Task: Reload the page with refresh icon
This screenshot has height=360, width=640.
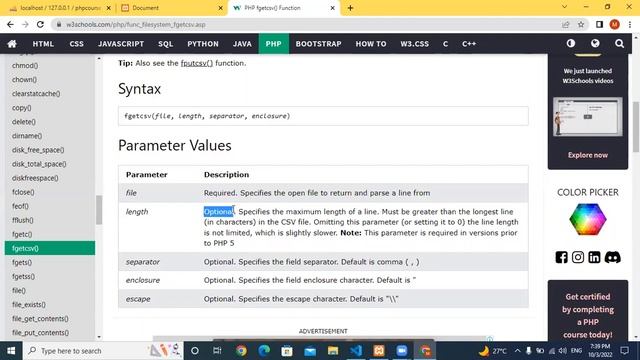Action: click(x=40, y=24)
